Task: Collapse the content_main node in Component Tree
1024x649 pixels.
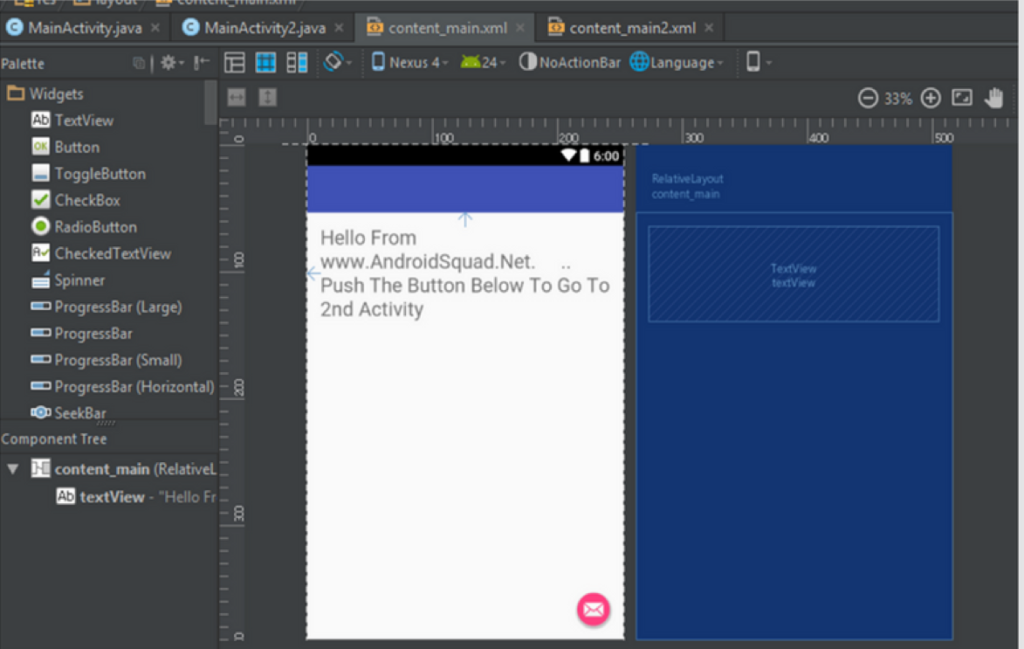Action: [x=12, y=469]
